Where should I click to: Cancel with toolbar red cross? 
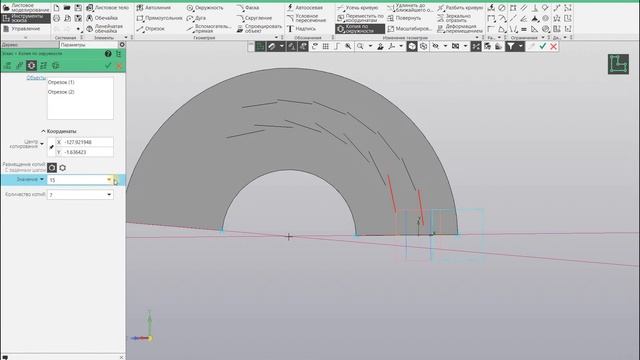[x=553, y=47]
